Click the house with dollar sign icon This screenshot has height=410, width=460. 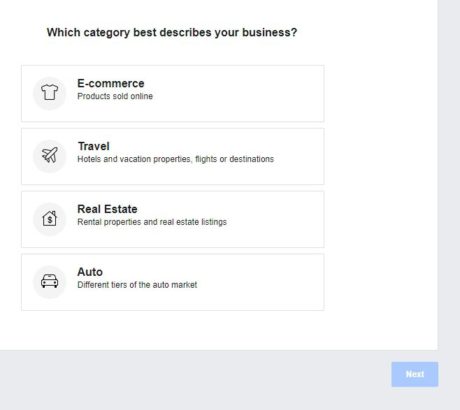50,218
